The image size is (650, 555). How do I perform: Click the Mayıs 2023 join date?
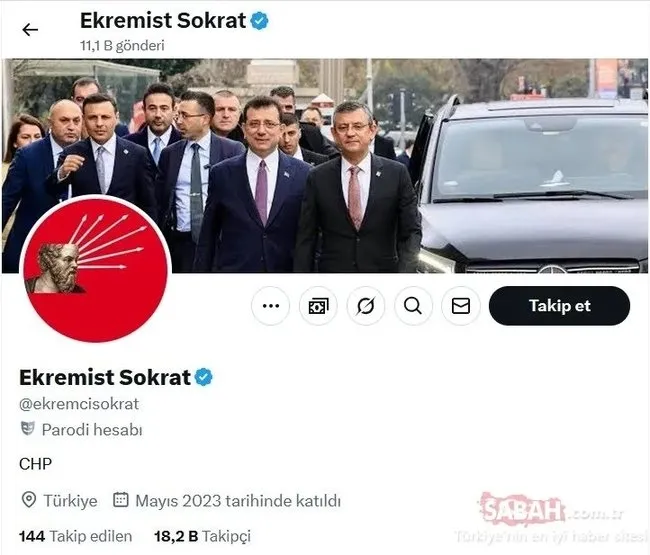(238, 501)
